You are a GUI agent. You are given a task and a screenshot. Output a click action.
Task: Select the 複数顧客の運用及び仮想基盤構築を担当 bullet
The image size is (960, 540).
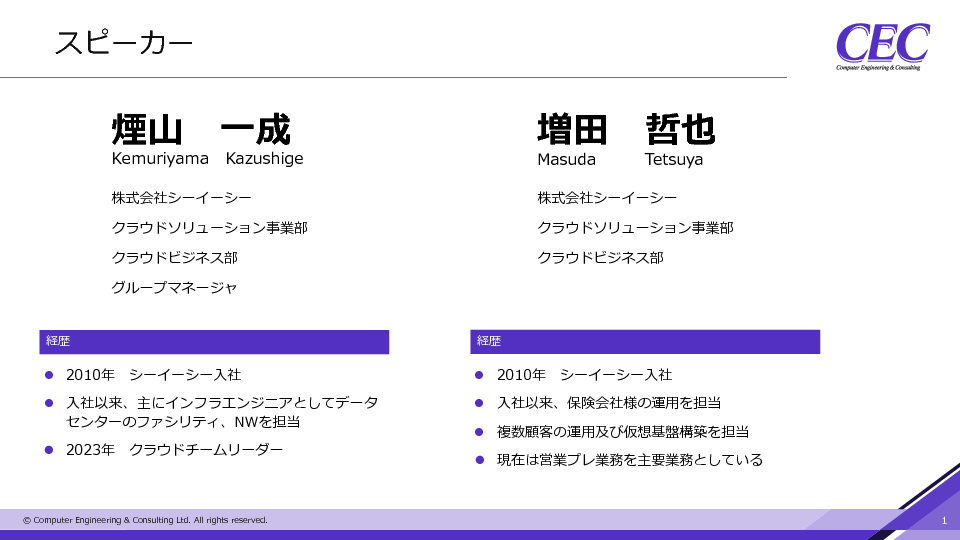point(623,432)
